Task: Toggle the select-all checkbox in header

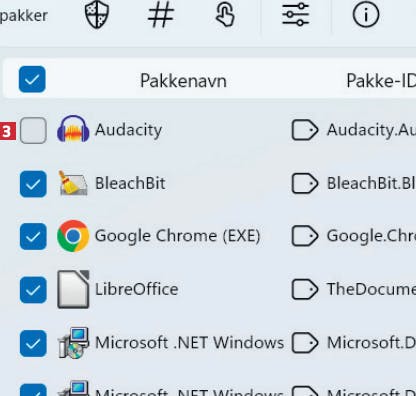Action: click(x=32, y=79)
